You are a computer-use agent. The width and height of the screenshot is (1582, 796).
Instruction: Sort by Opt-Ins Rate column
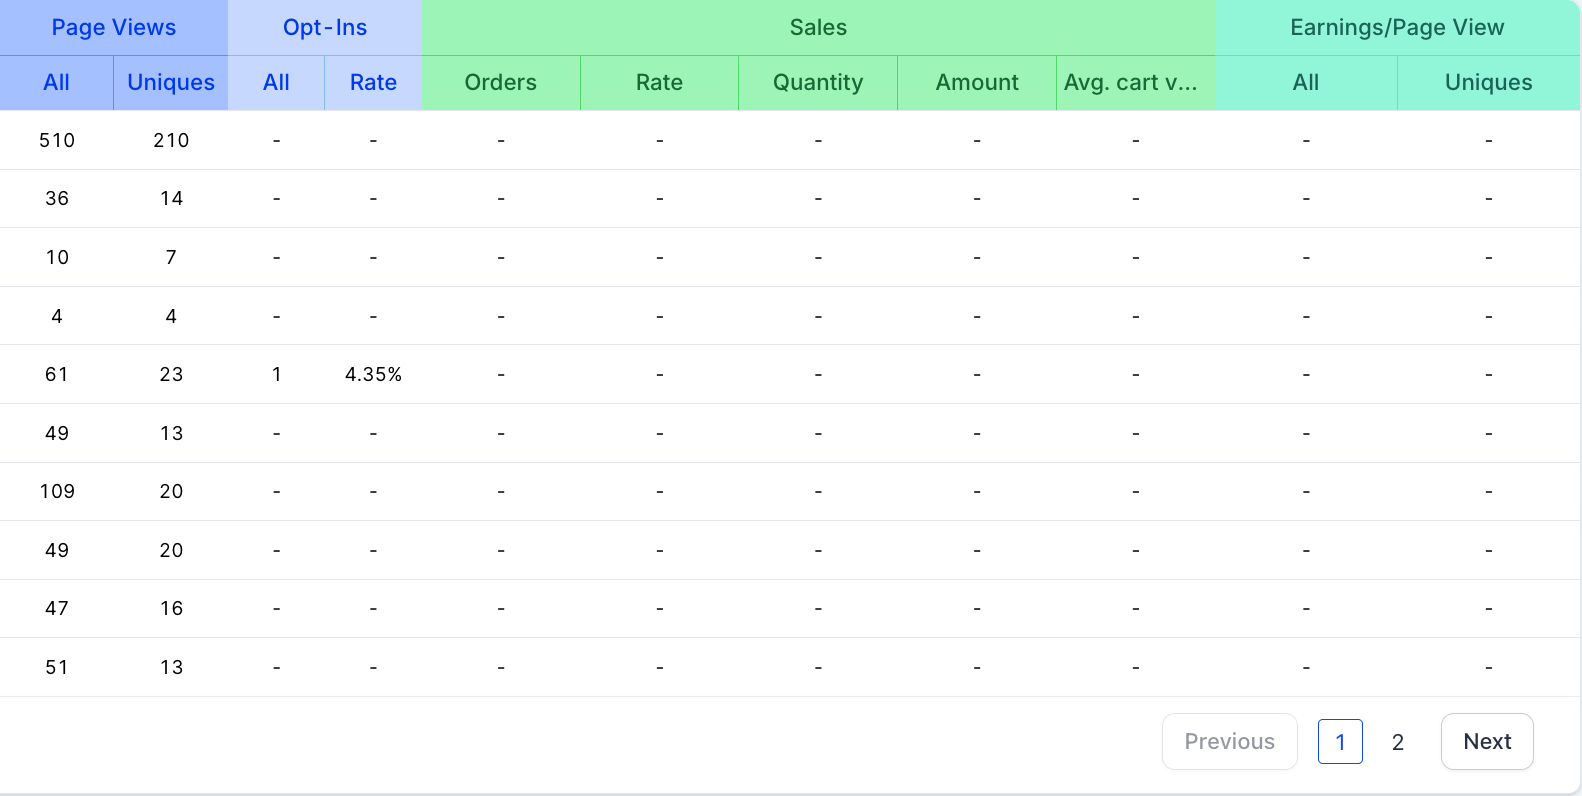pos(373,82)
